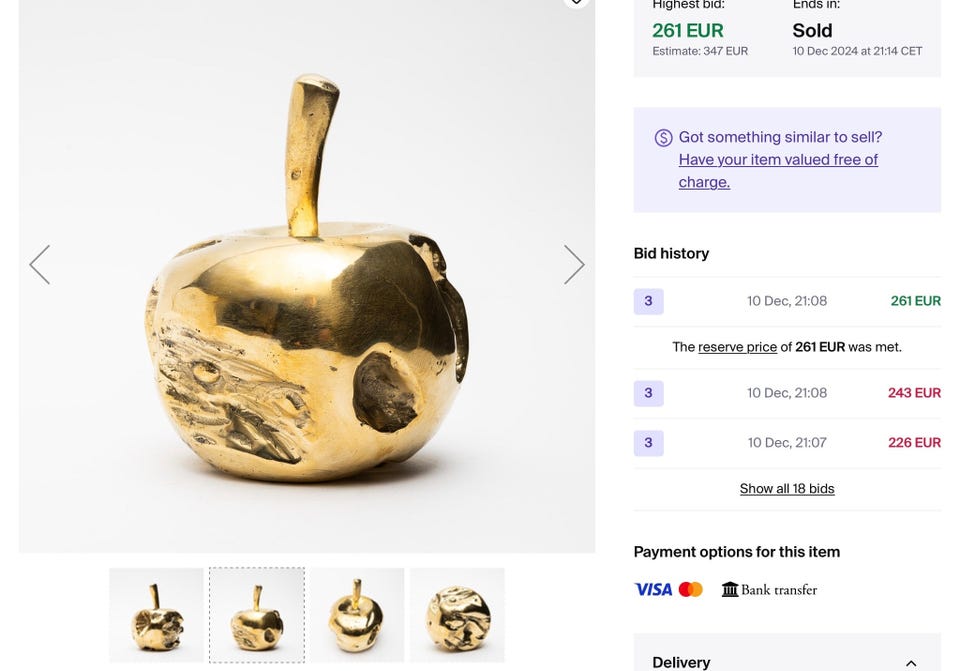Select the first apple thumbnail

click(156, 615)
